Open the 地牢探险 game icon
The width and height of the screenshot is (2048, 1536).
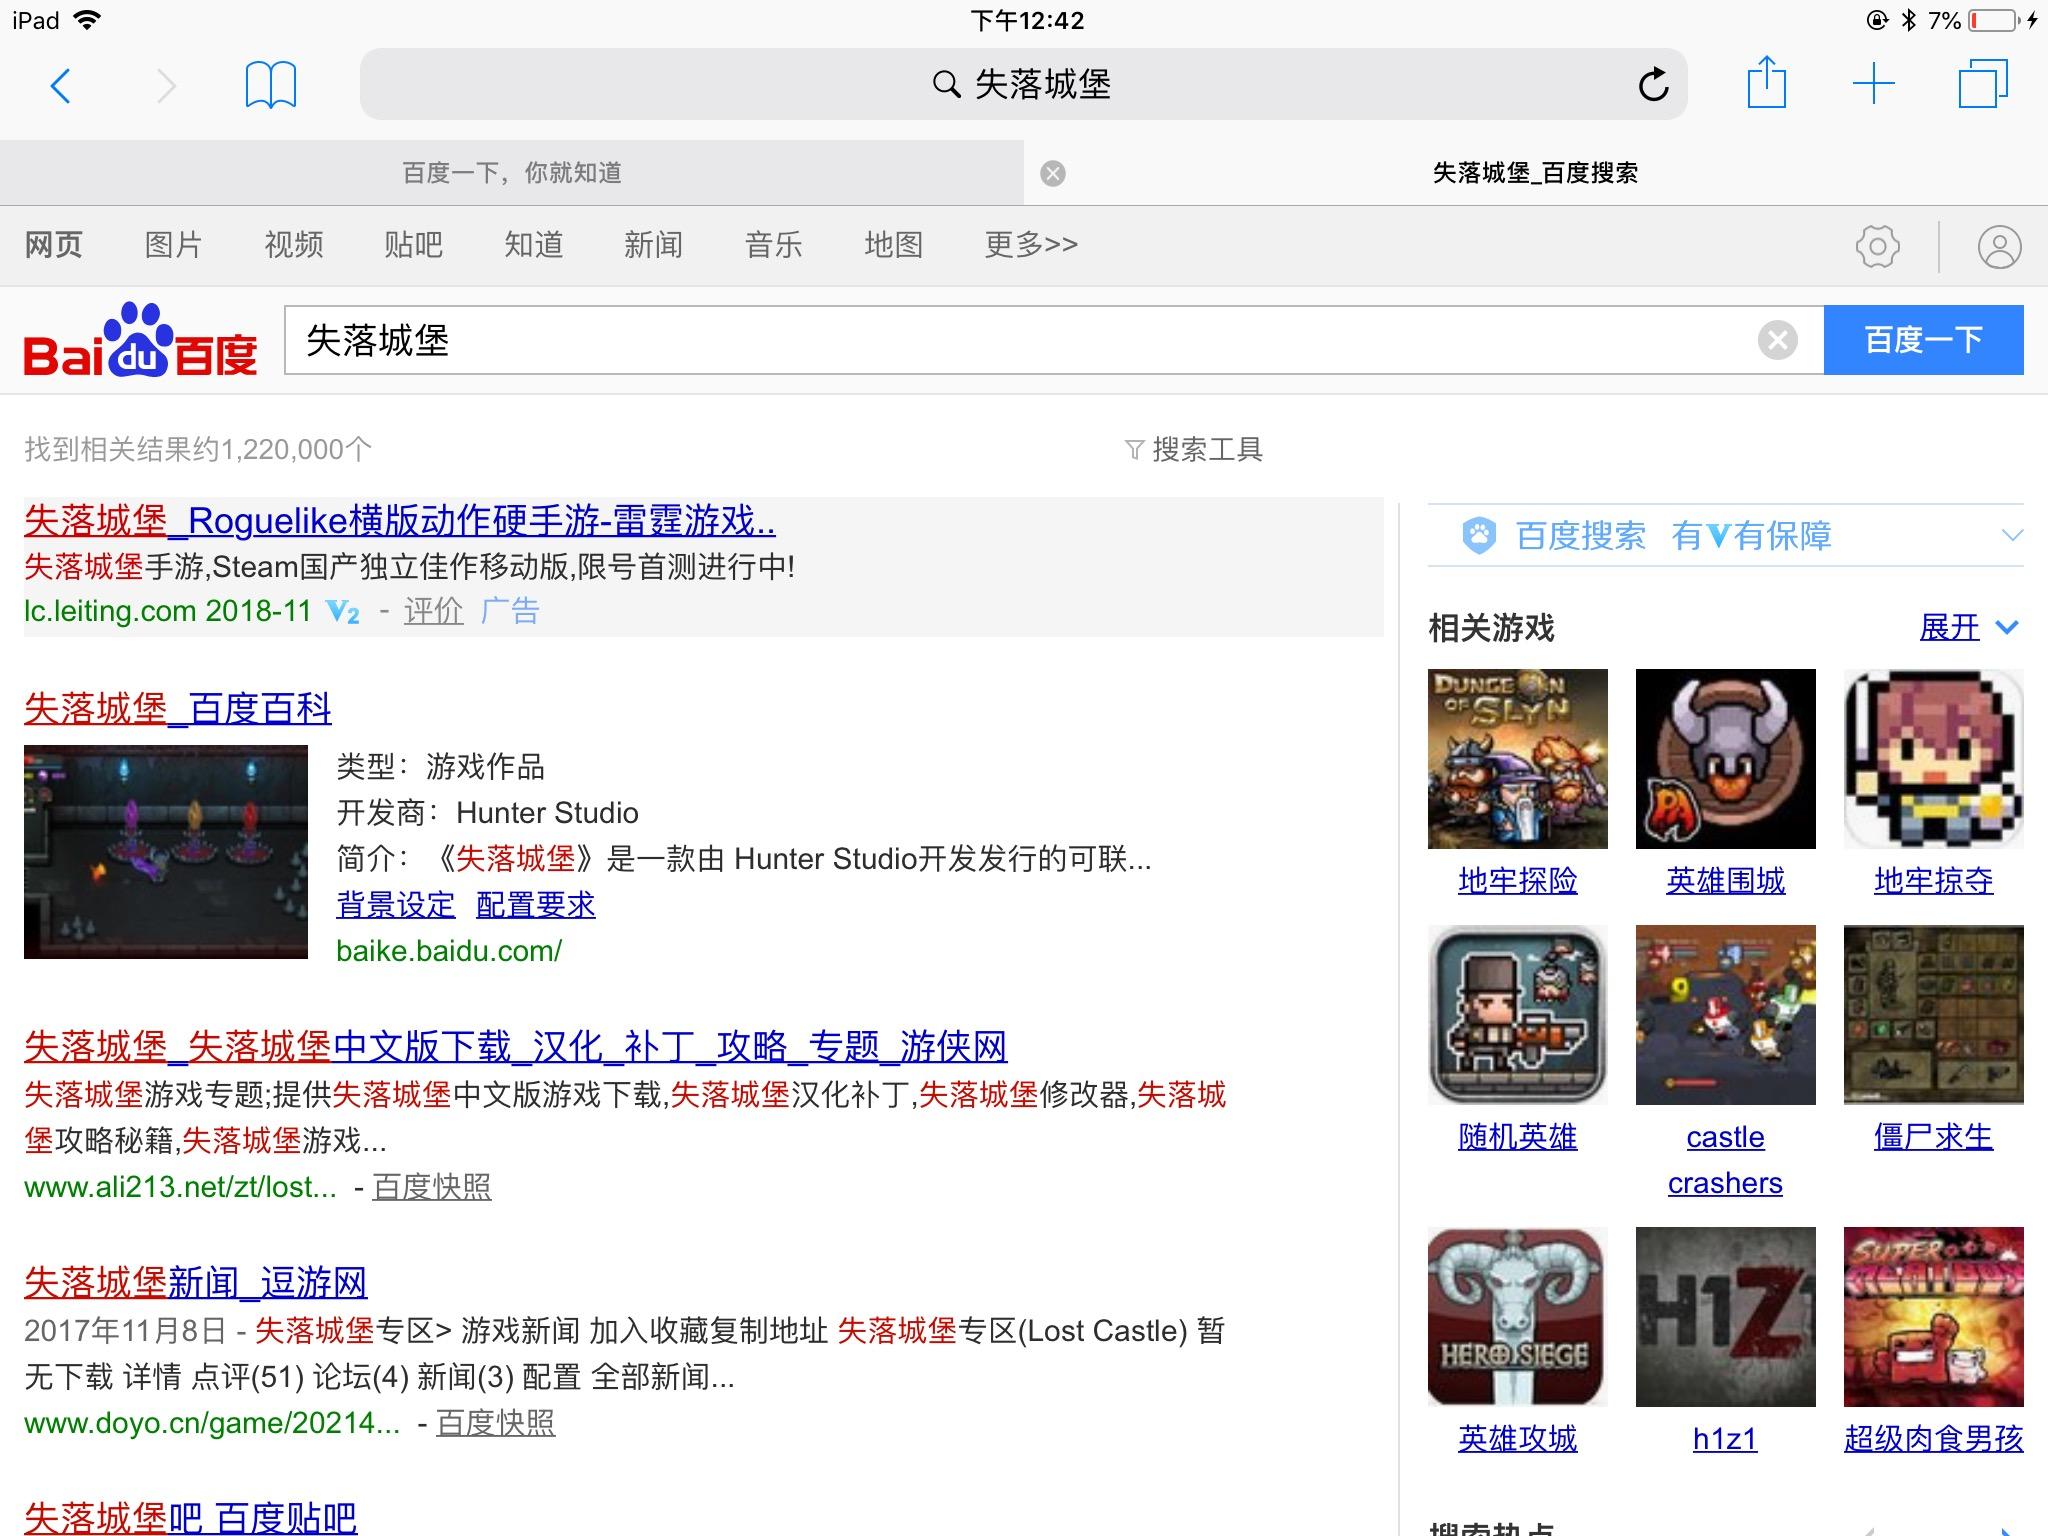pyautogui.click(x=1517, y=759)
